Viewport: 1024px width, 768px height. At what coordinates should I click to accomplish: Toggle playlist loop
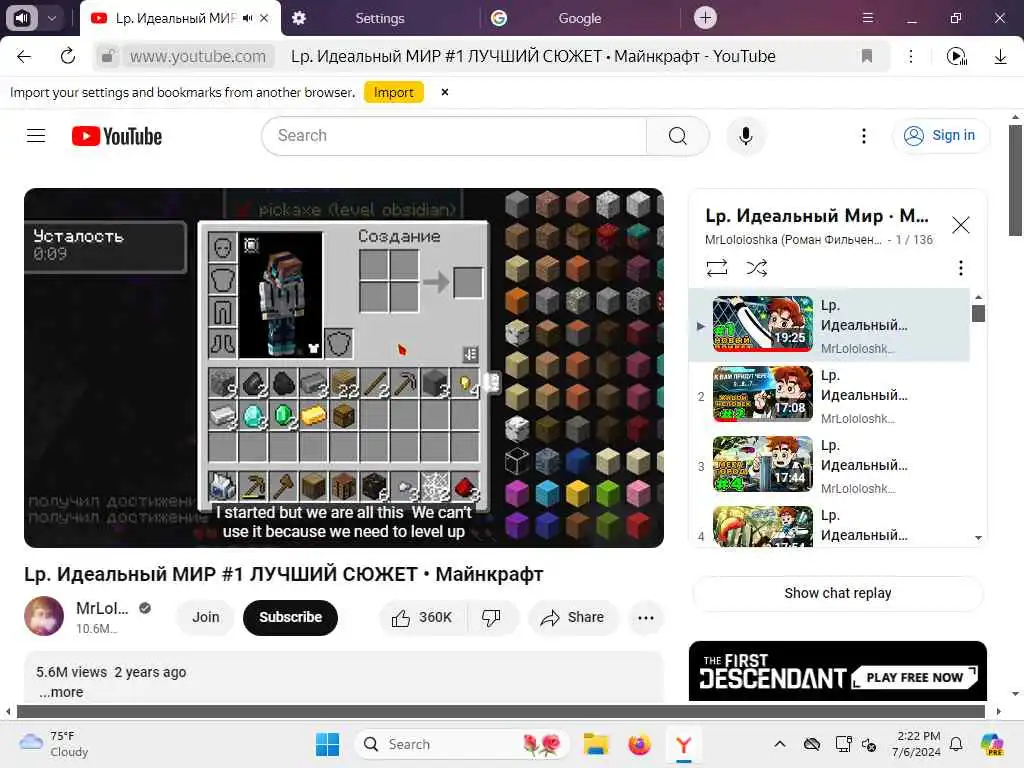click(717, 268)
